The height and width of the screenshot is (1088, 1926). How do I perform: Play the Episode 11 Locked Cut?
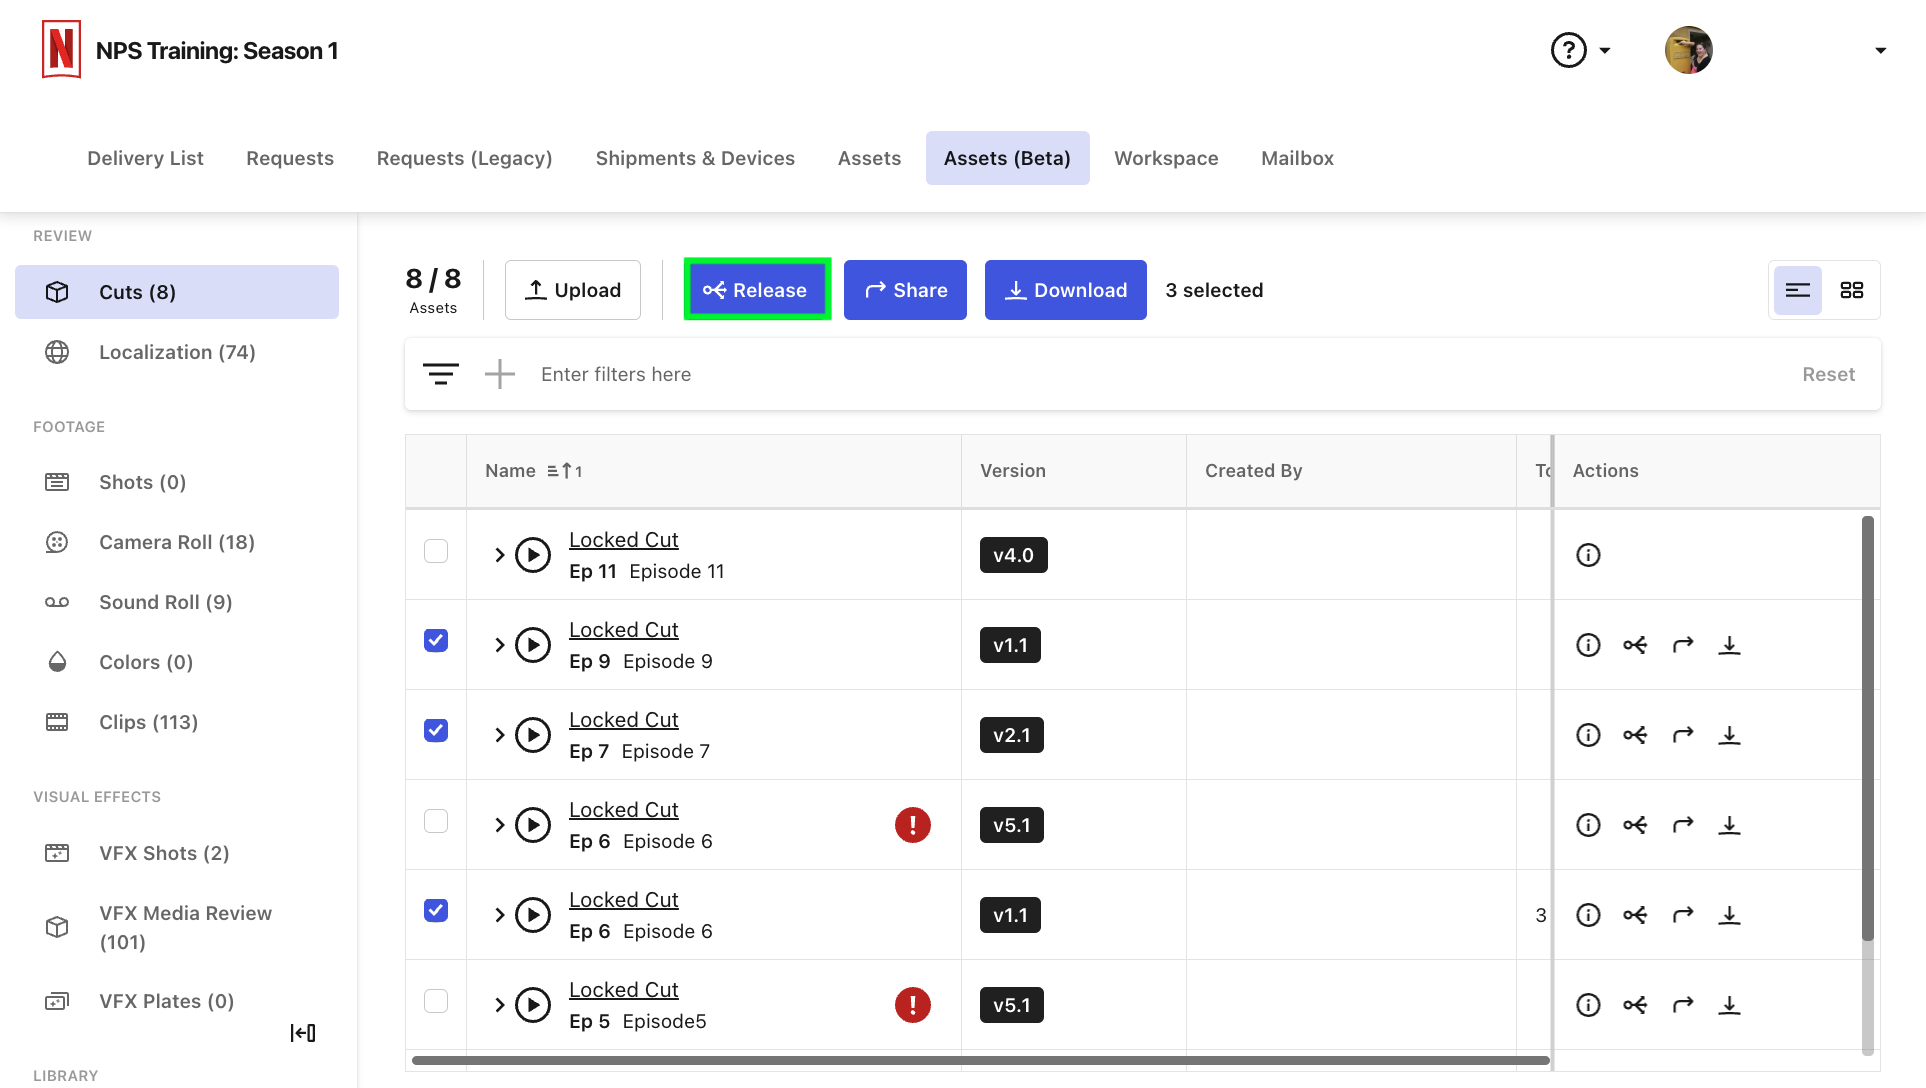533,555
